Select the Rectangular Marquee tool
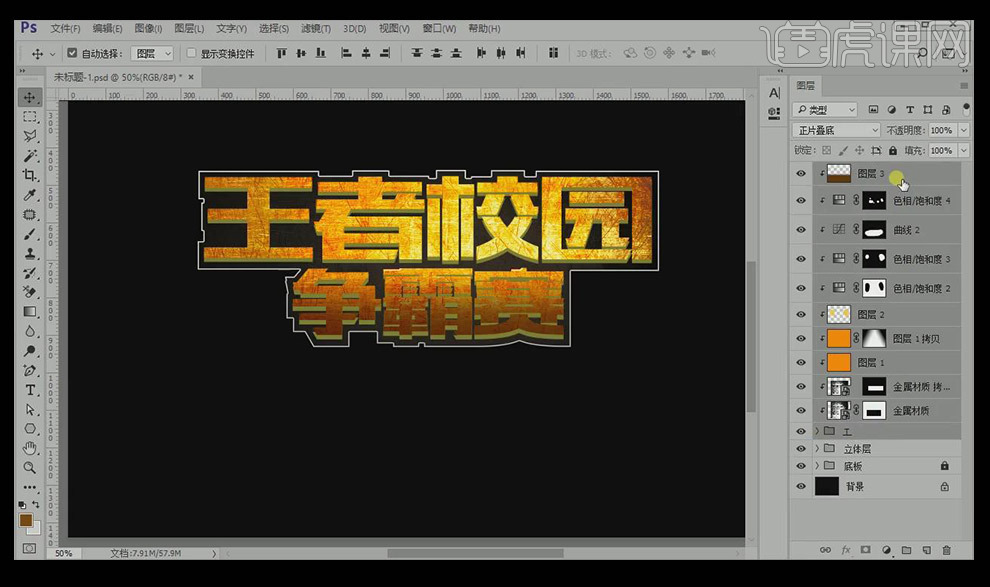990x587 pixels. click(30, 117)
